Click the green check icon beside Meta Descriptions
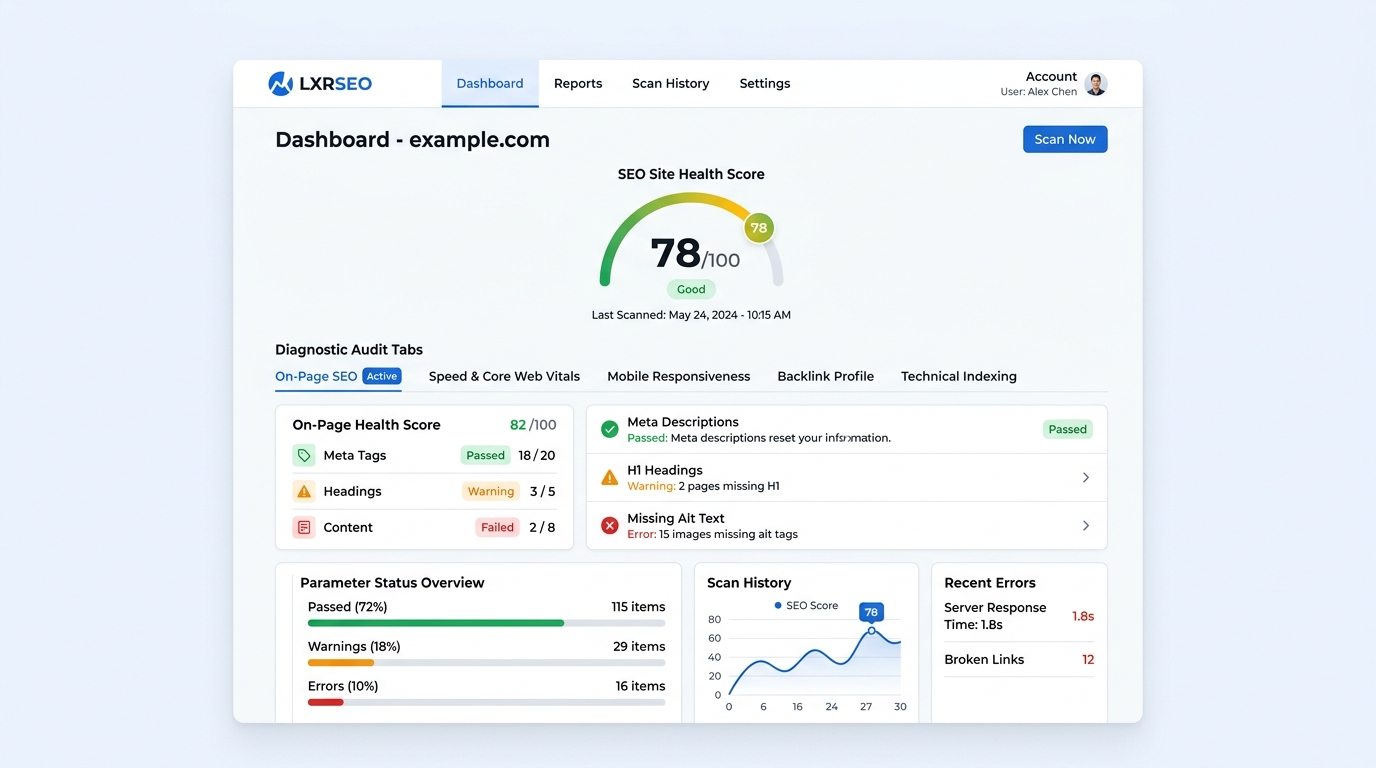Image resolution: width=1376 pixels, height=768 pixels. tap(609, 429)
